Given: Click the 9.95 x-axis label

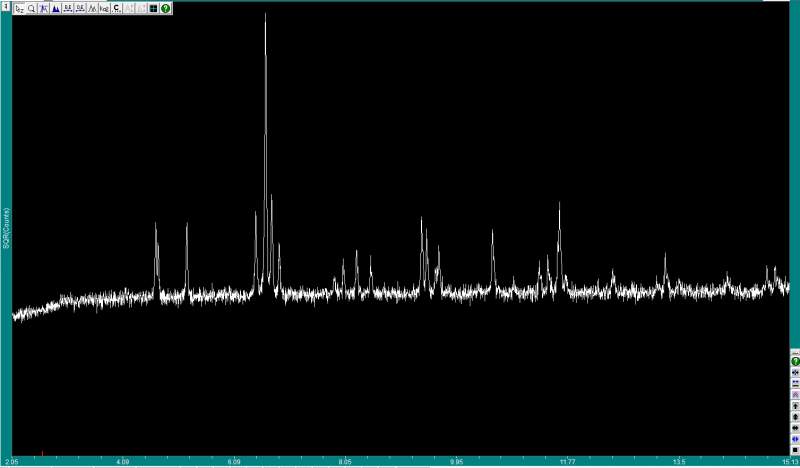Looking at the screenshot, I should point(457,462).
